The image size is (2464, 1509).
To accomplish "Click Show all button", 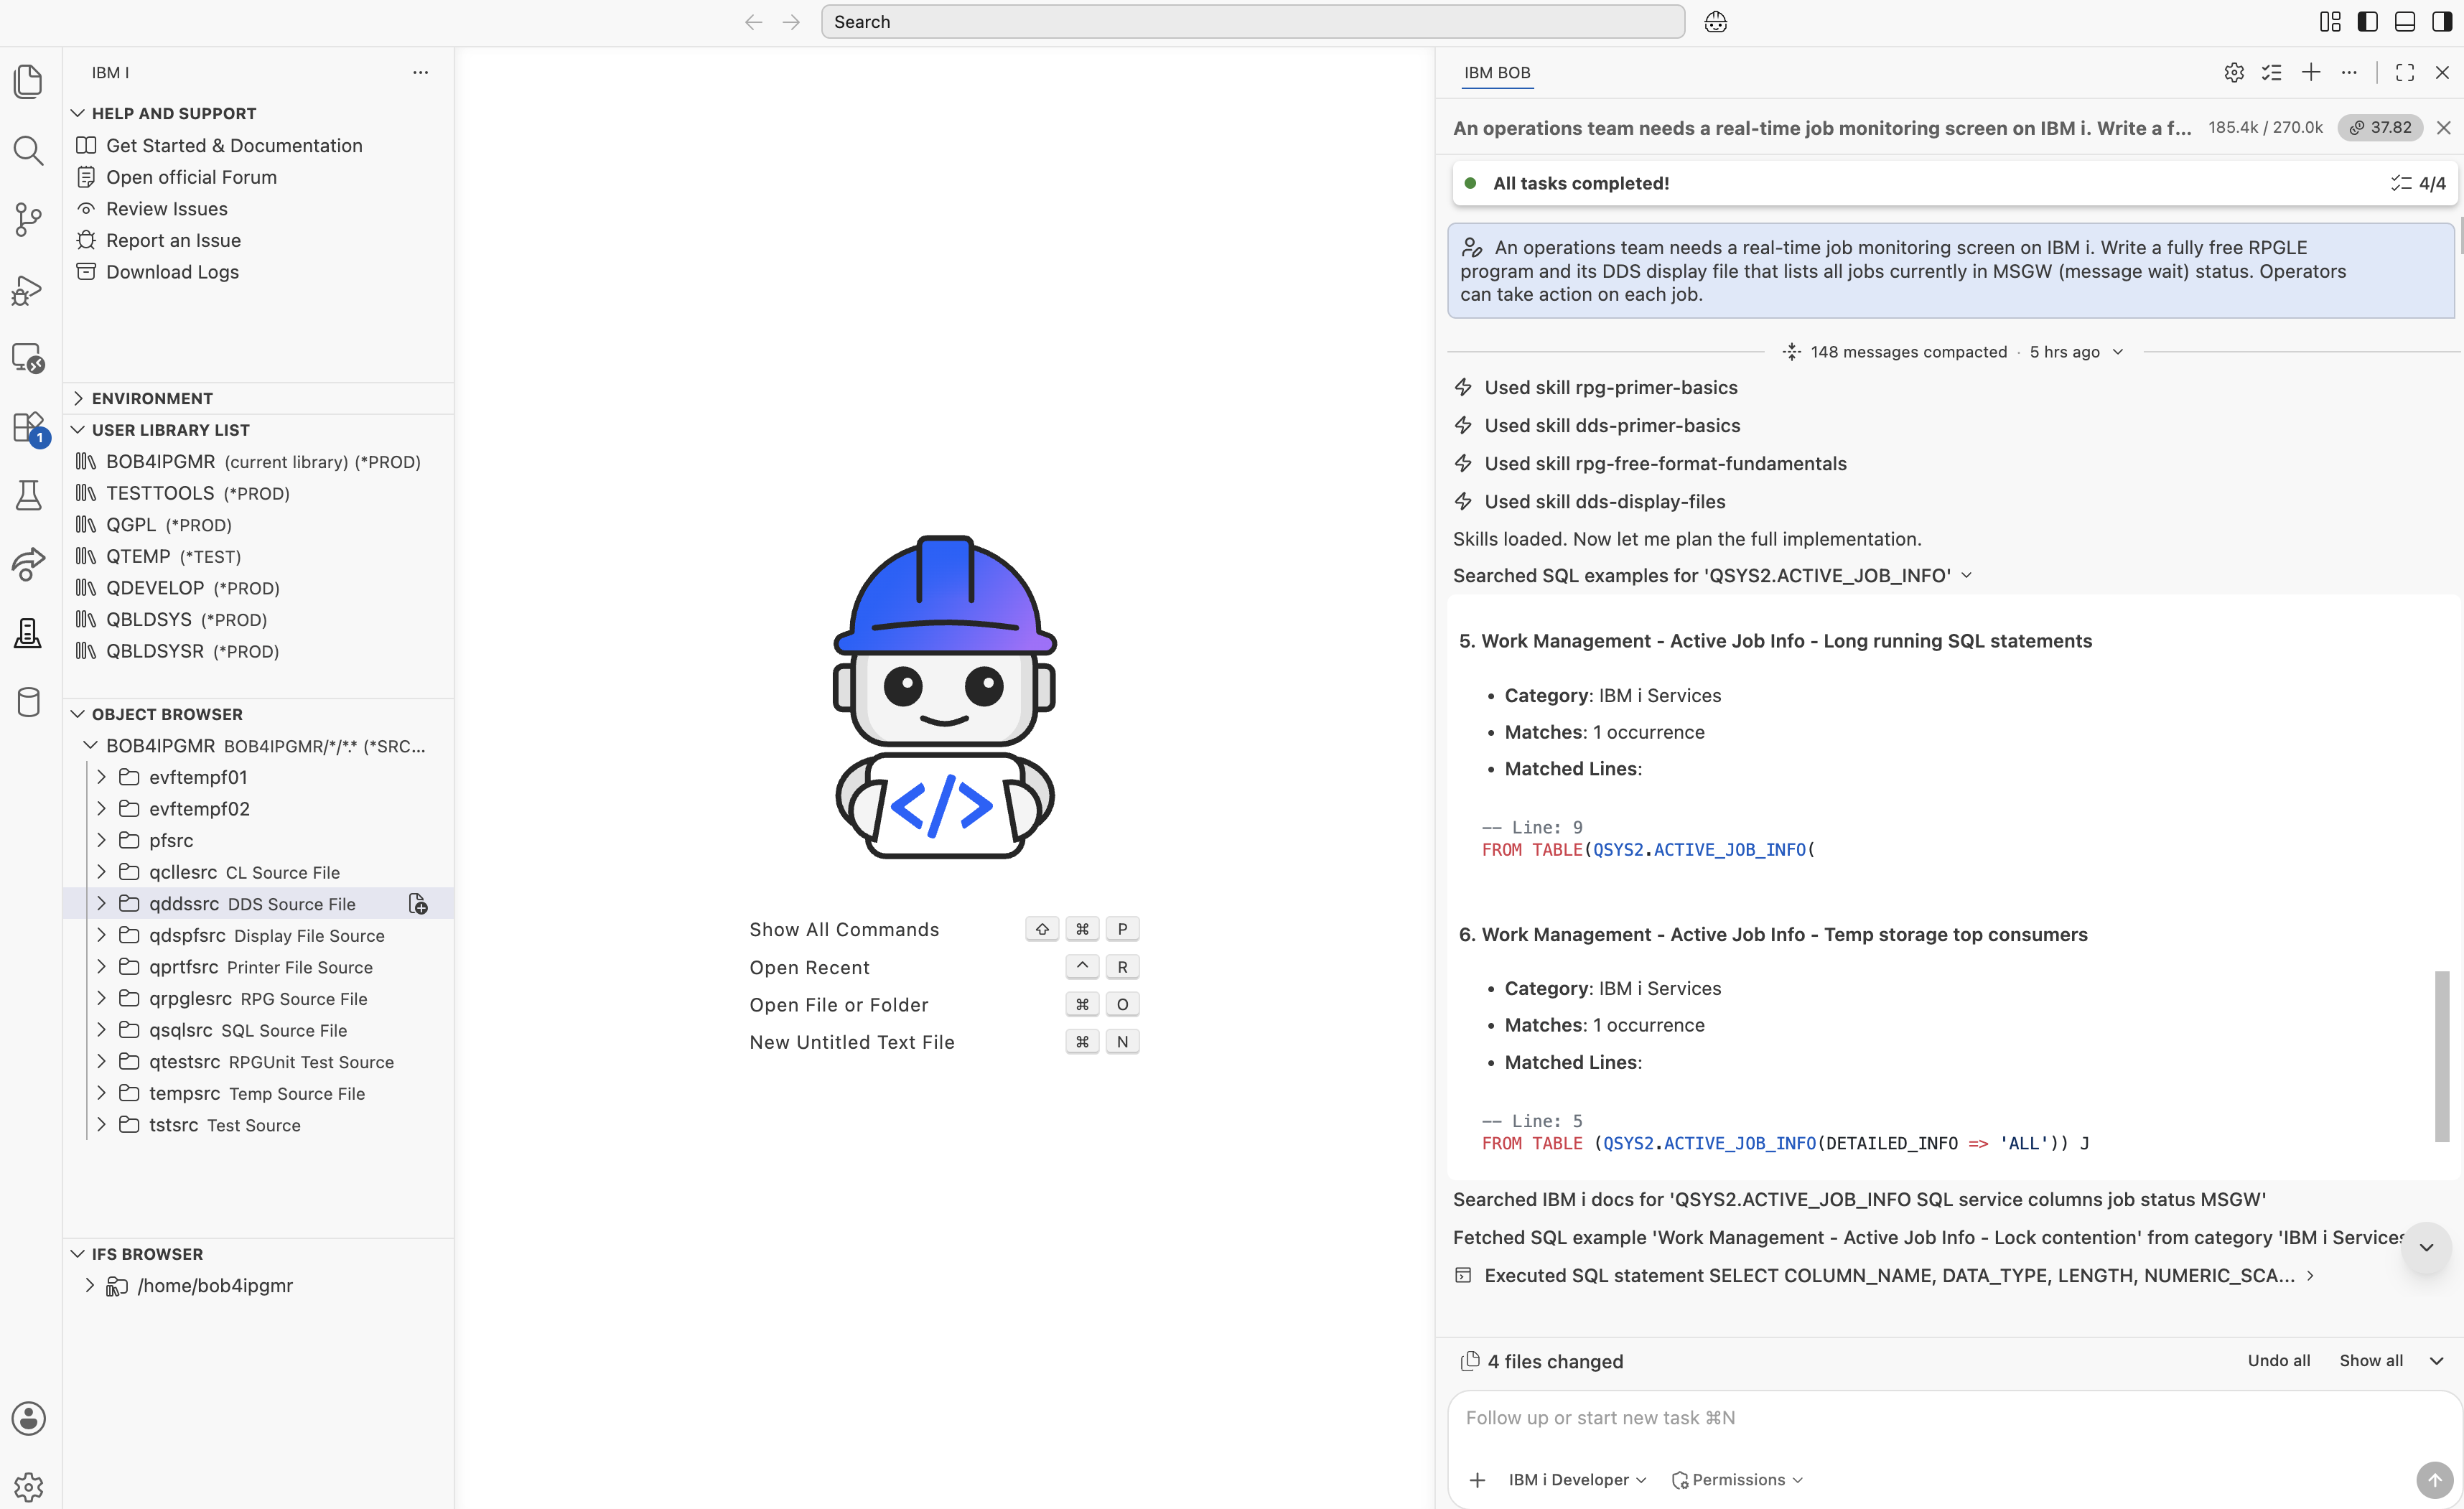I will (2371, 1361).
